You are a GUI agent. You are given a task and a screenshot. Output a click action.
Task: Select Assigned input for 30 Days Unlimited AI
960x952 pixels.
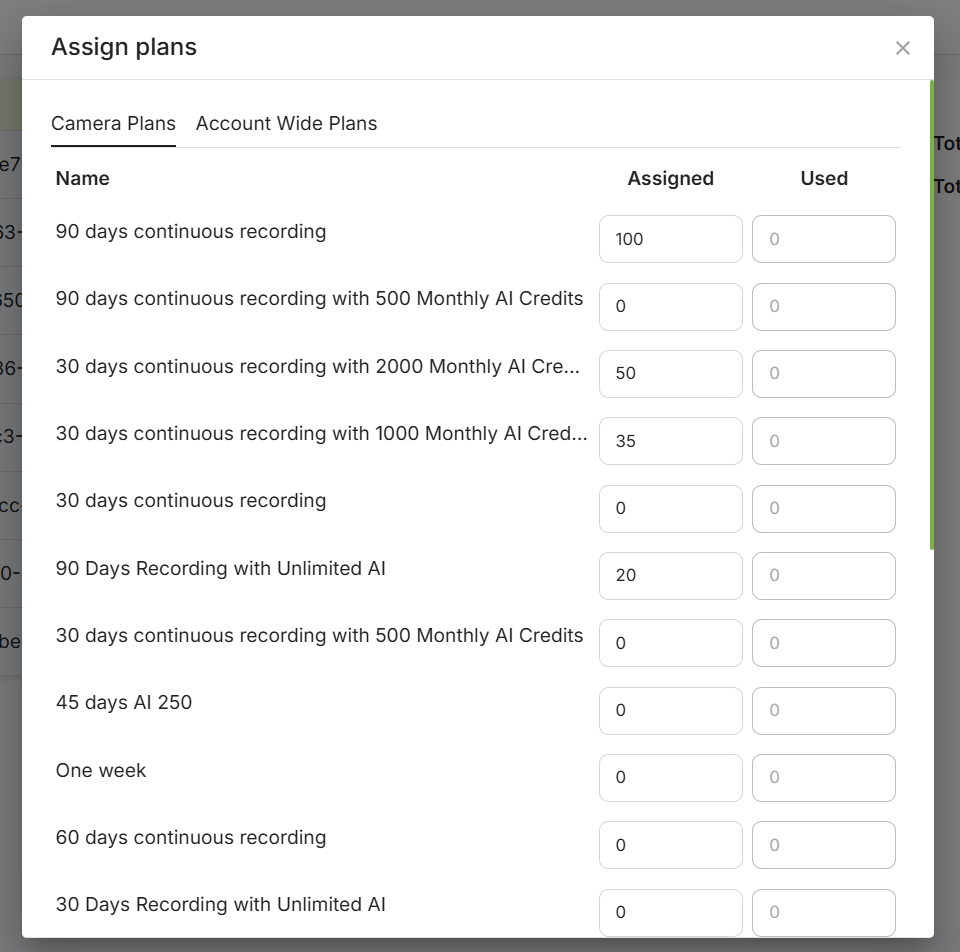[x=670, y=912]
